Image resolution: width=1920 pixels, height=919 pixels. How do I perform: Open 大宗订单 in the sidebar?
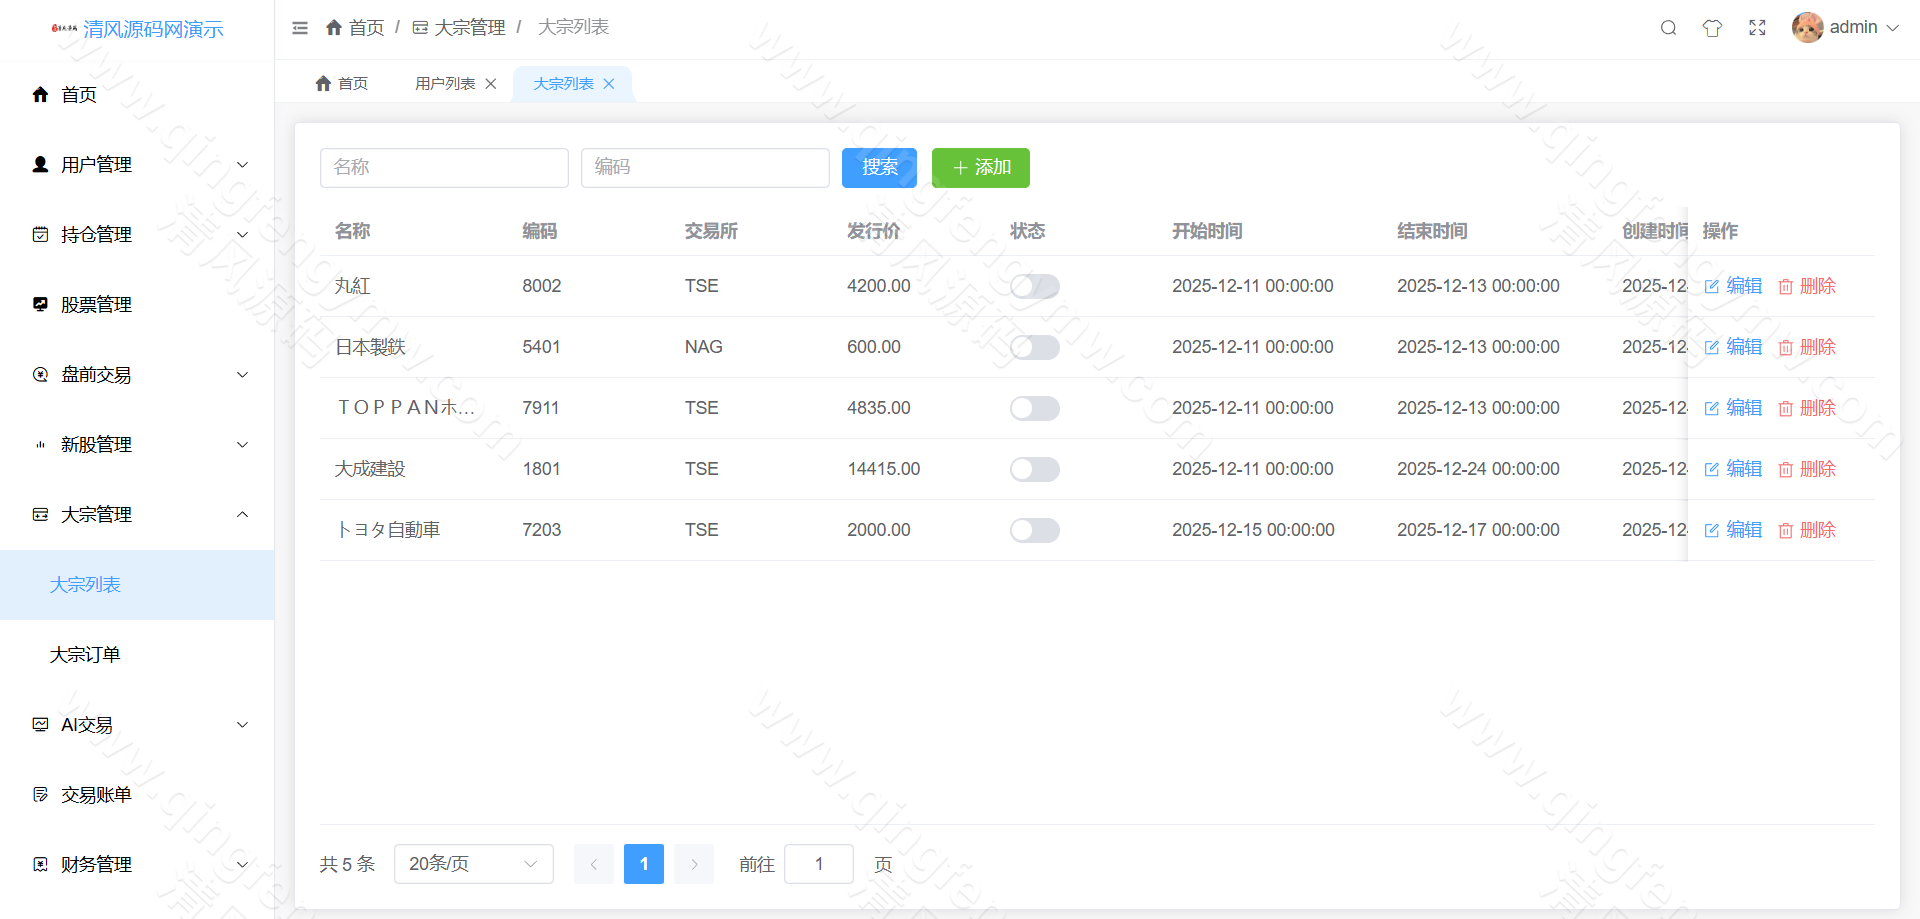tap(137, 655)
